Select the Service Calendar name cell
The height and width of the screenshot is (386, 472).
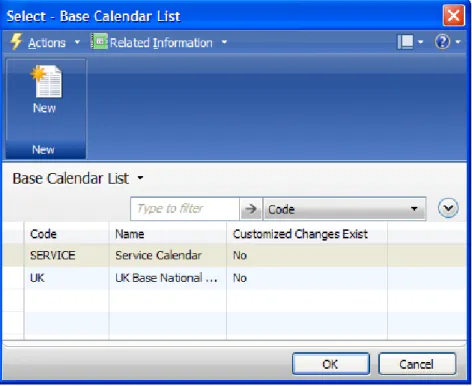[x=168, y=255]
